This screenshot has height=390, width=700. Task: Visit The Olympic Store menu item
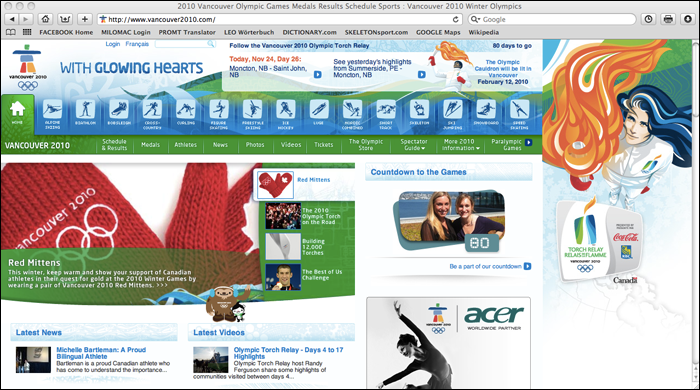[366, 145]
